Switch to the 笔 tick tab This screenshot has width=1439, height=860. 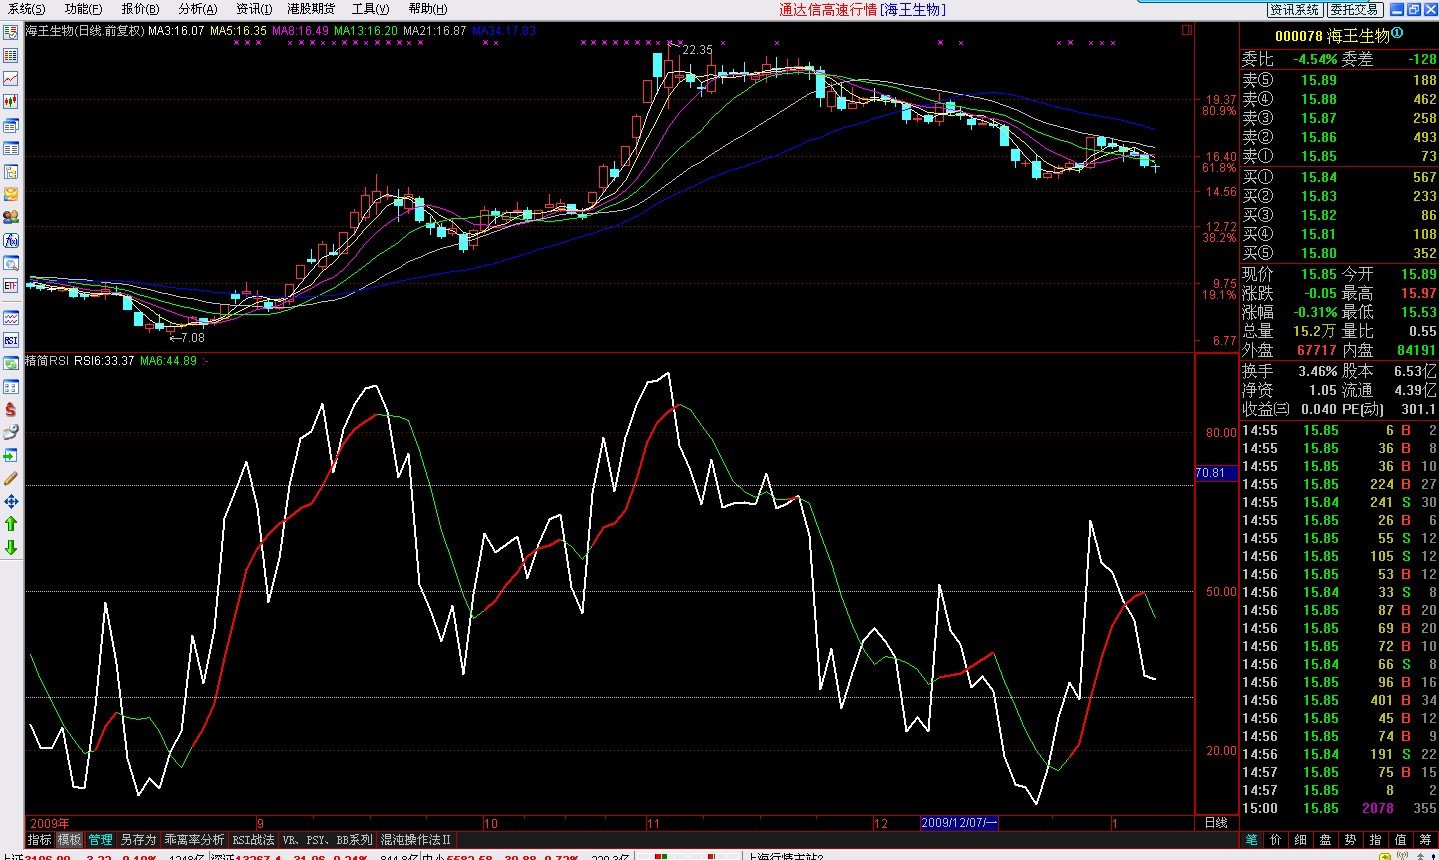click(1251, 840)
